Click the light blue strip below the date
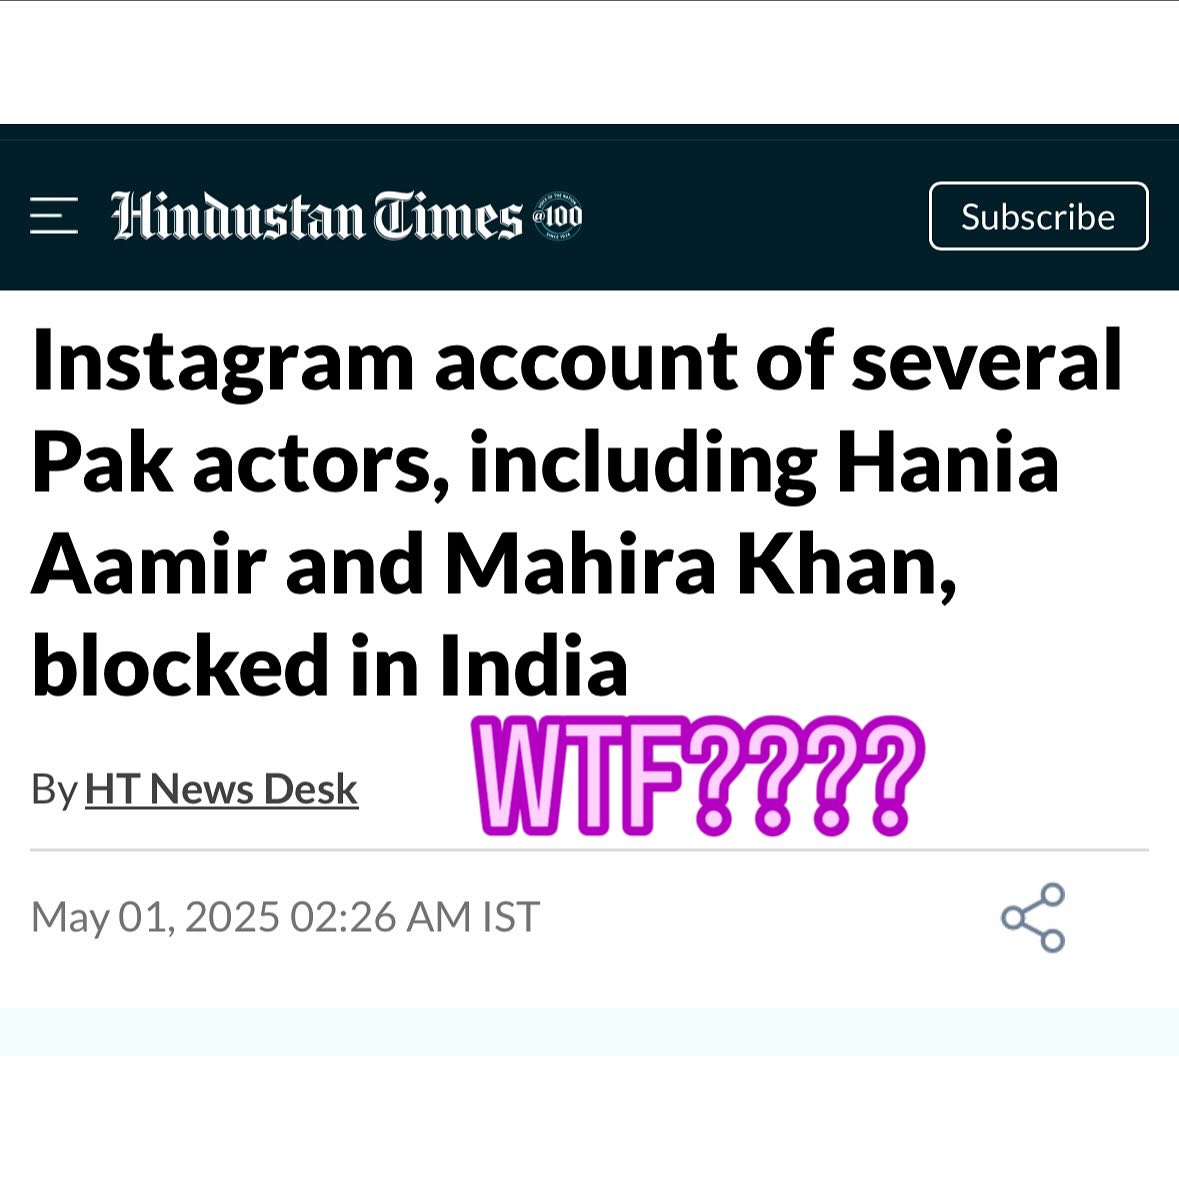 pos(589,1031)
